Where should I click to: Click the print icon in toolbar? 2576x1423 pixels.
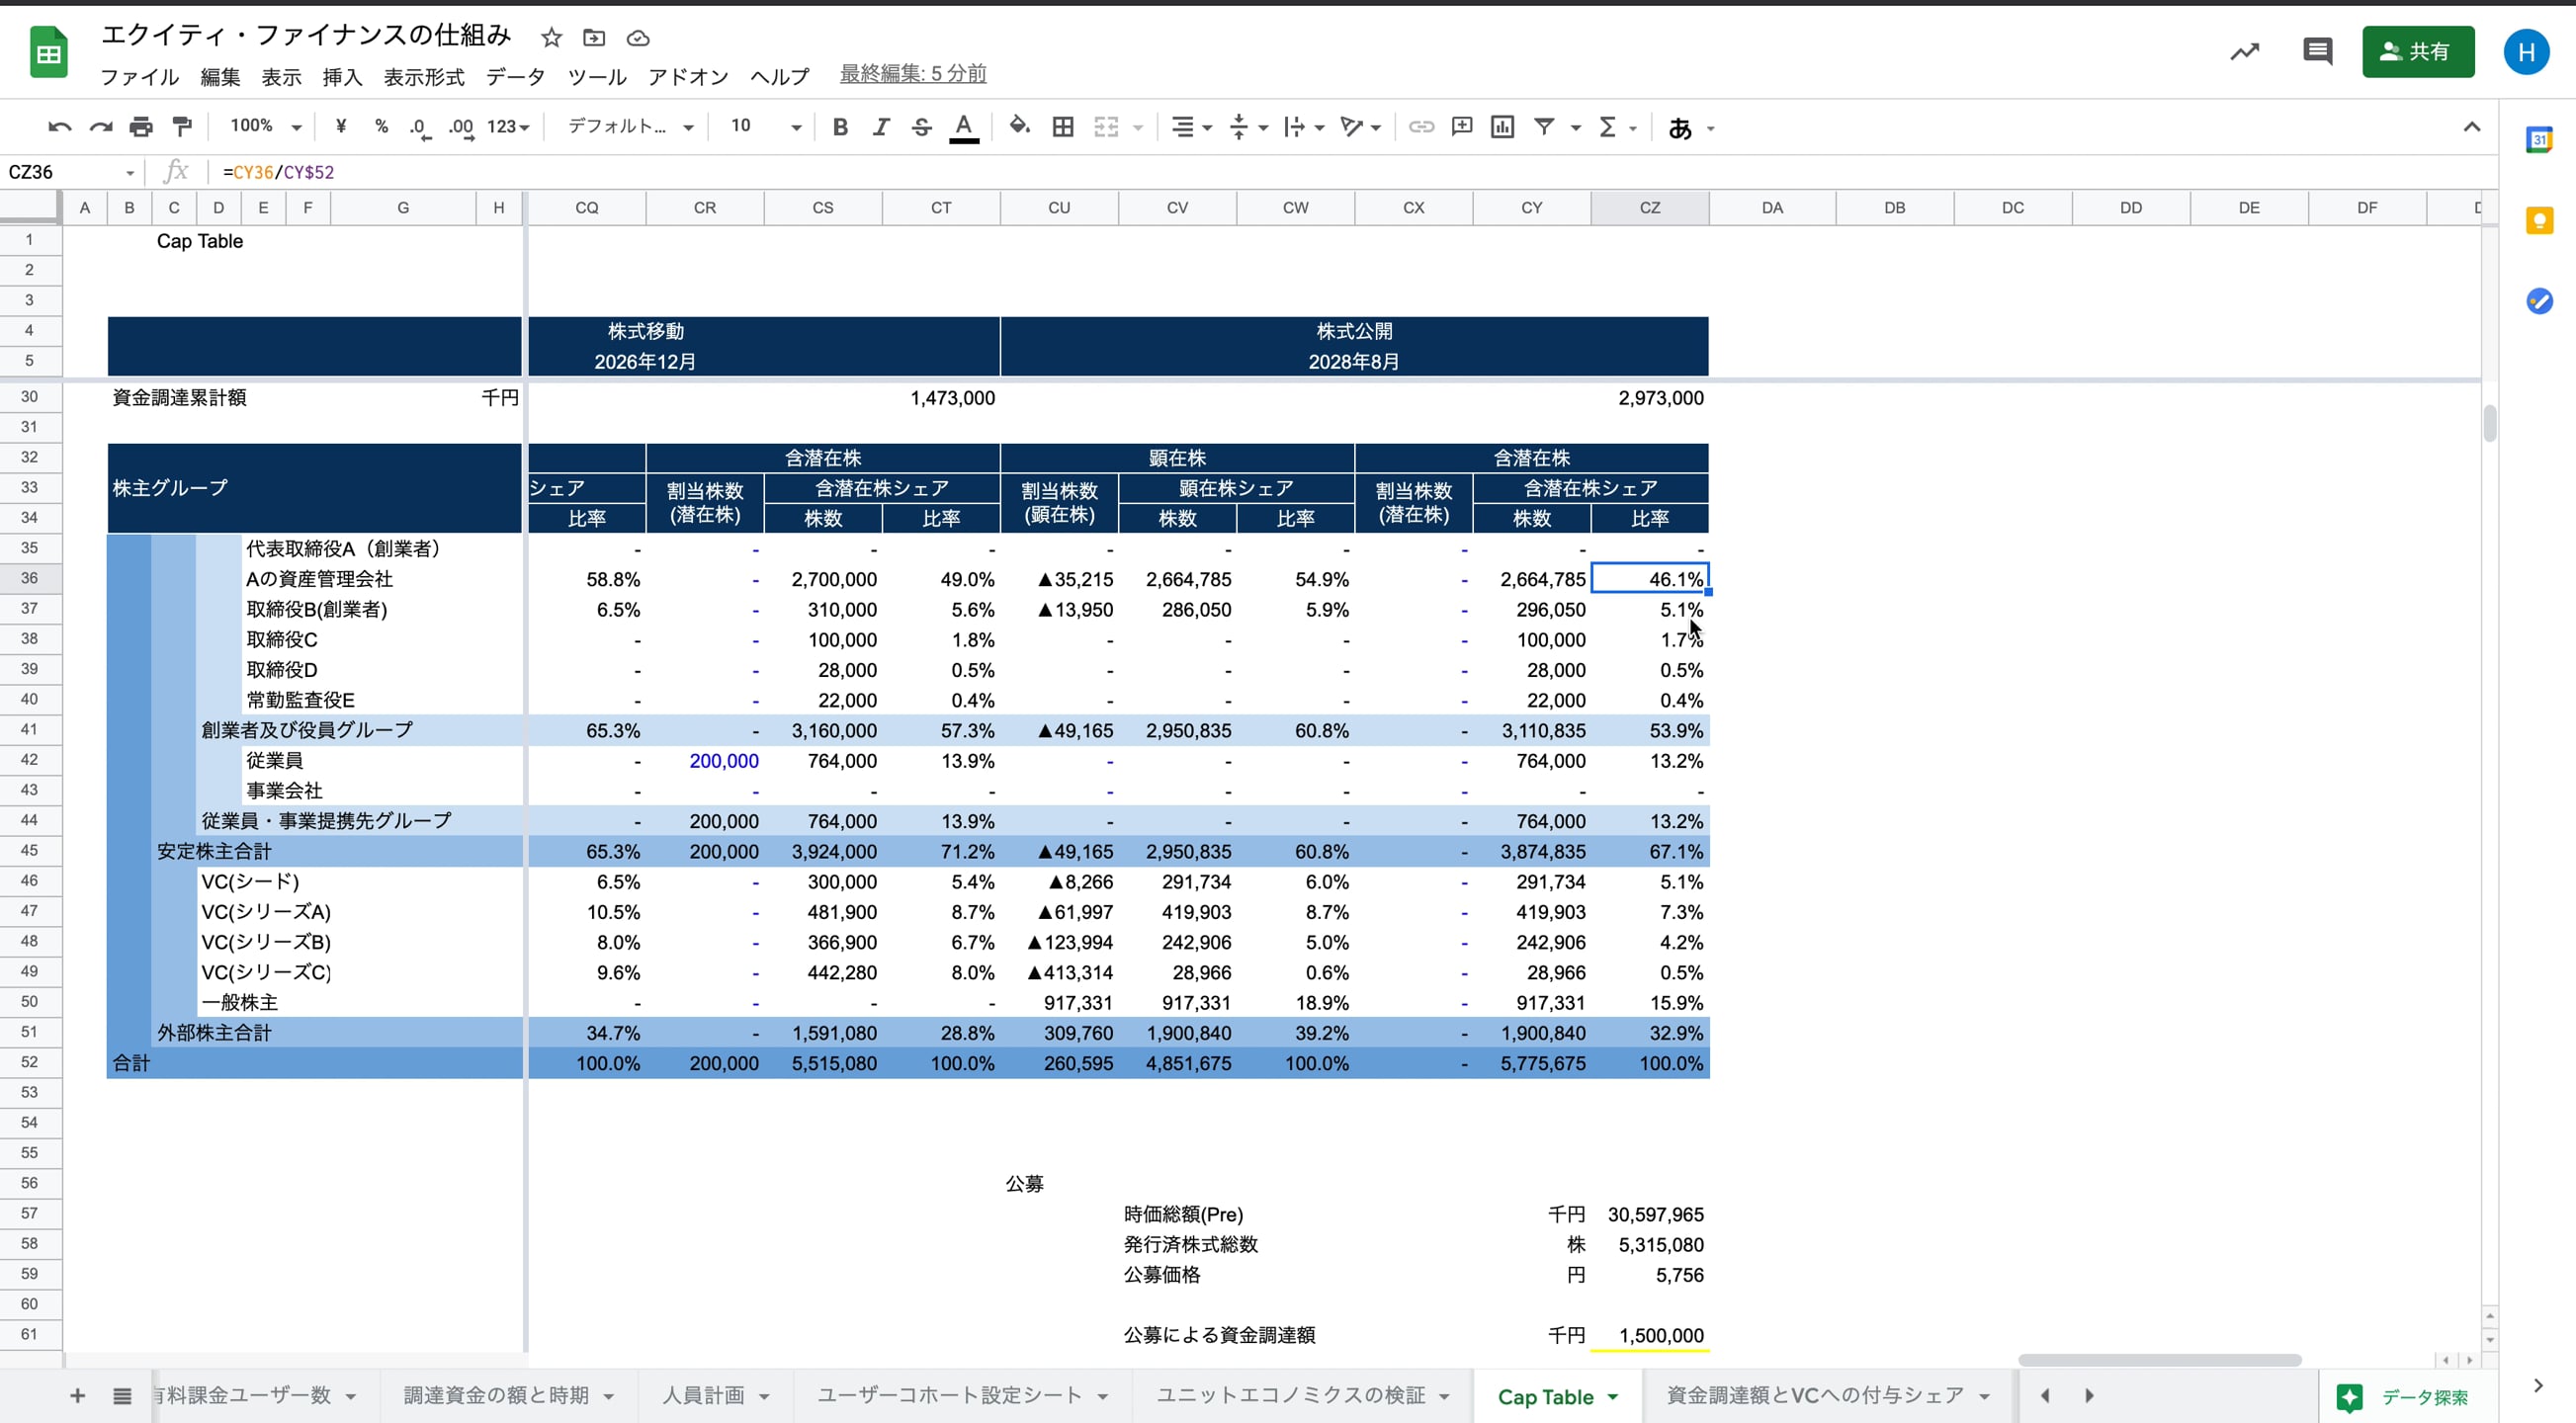(141, 127)
